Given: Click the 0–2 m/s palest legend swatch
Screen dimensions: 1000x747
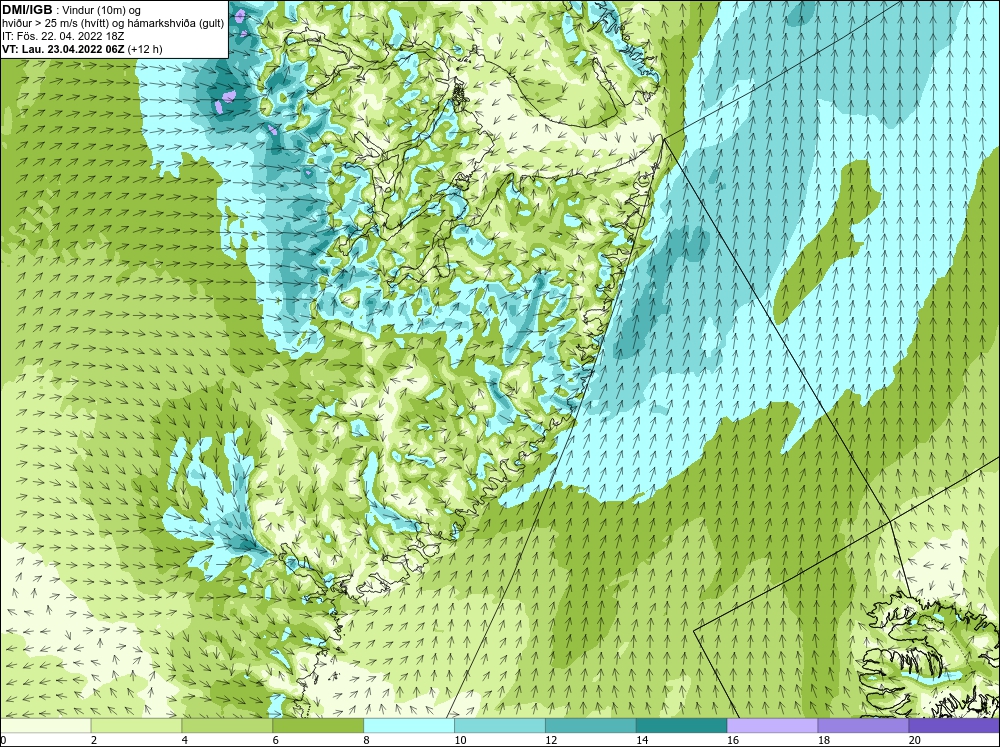Looking at the screenshot, I should (45, 726).
